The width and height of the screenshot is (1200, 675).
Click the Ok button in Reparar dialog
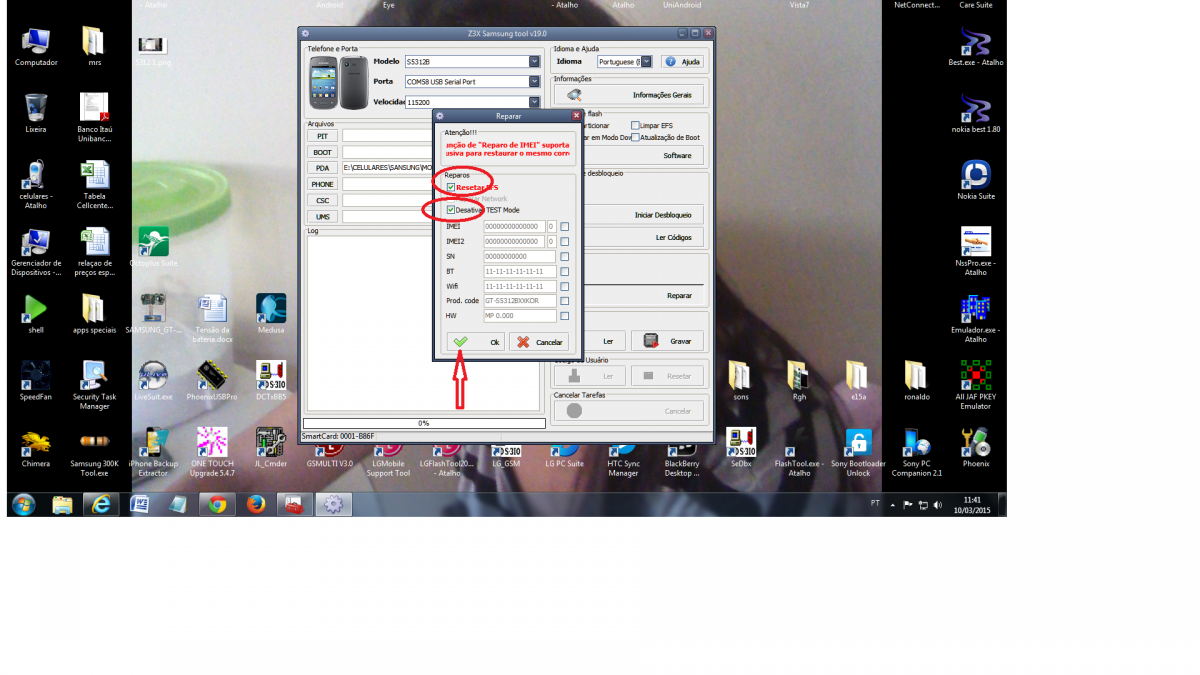point(475,342)
